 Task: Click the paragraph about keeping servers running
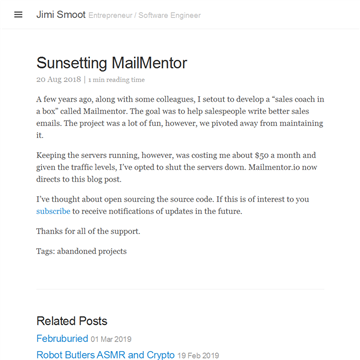176,167
